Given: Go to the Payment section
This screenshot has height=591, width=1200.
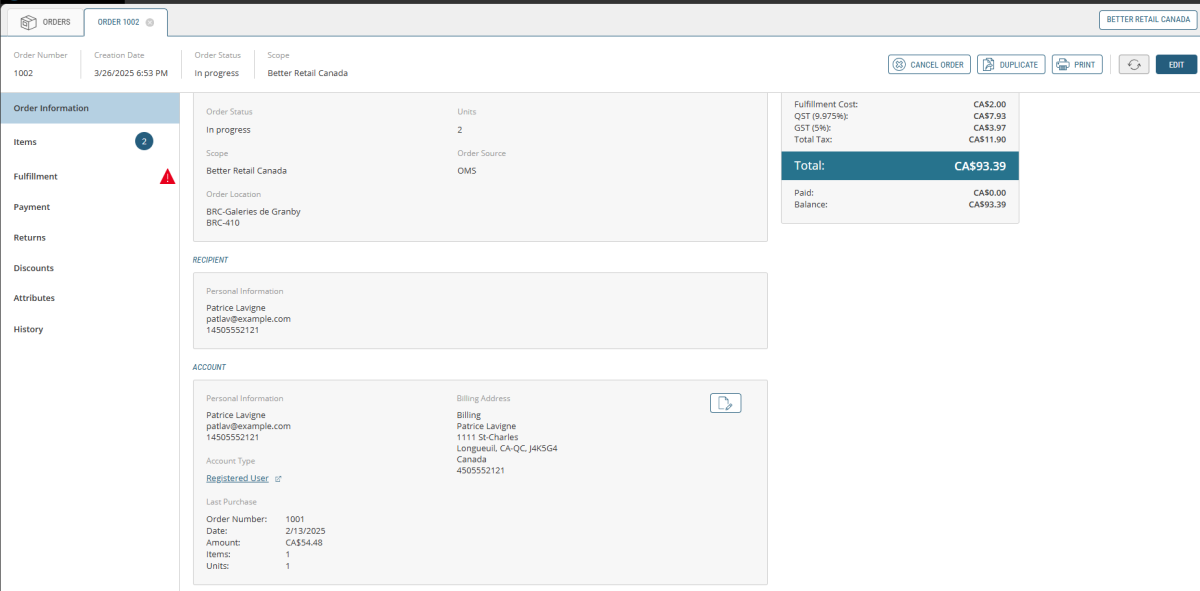Looking at the screenshot, I should point(32,207).
